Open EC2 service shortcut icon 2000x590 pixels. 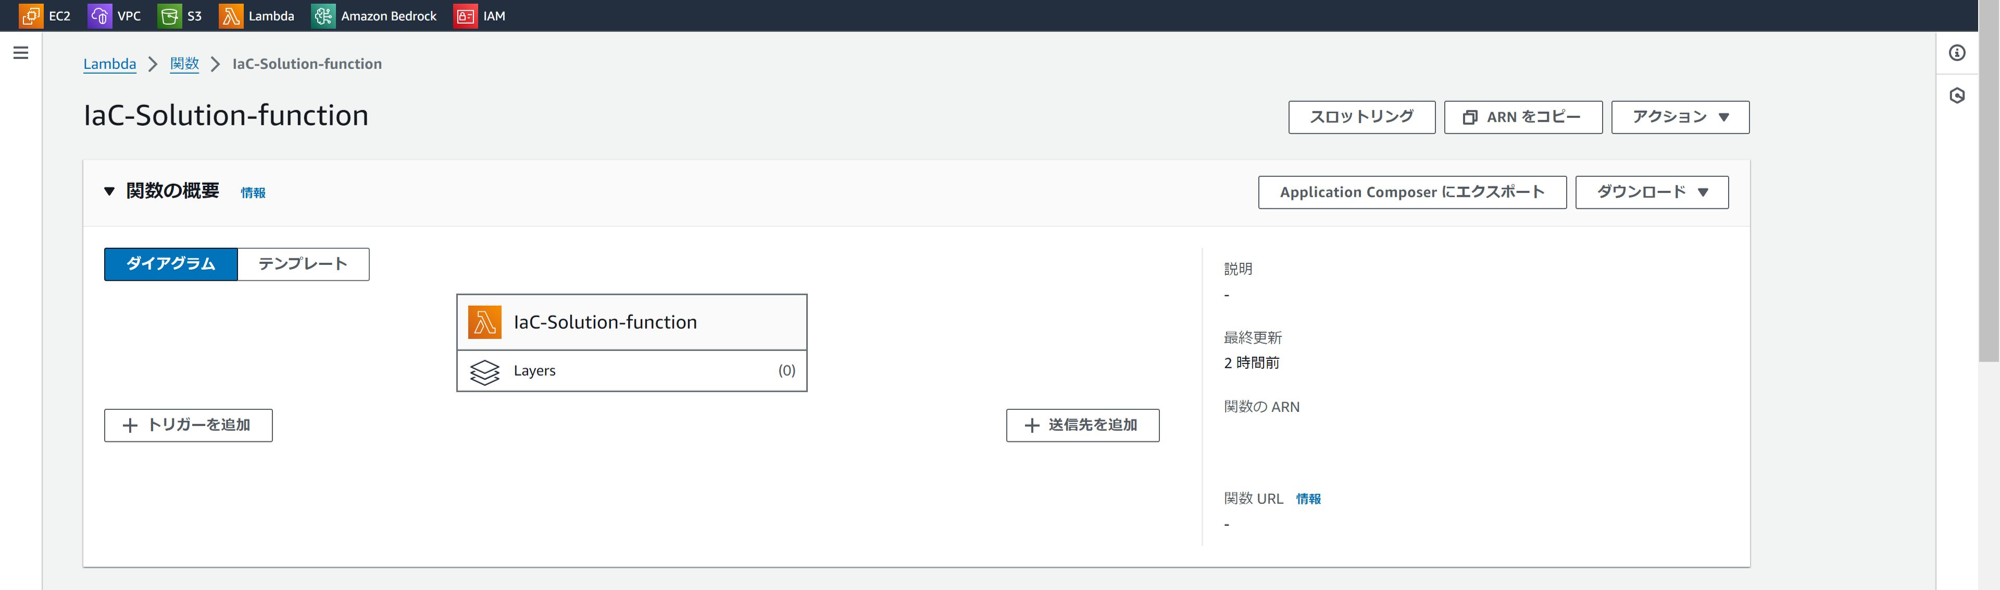click(31, 16)
